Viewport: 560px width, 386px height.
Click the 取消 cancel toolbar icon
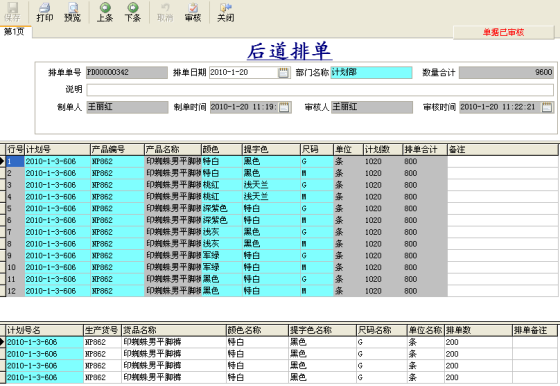coord(165,12)
